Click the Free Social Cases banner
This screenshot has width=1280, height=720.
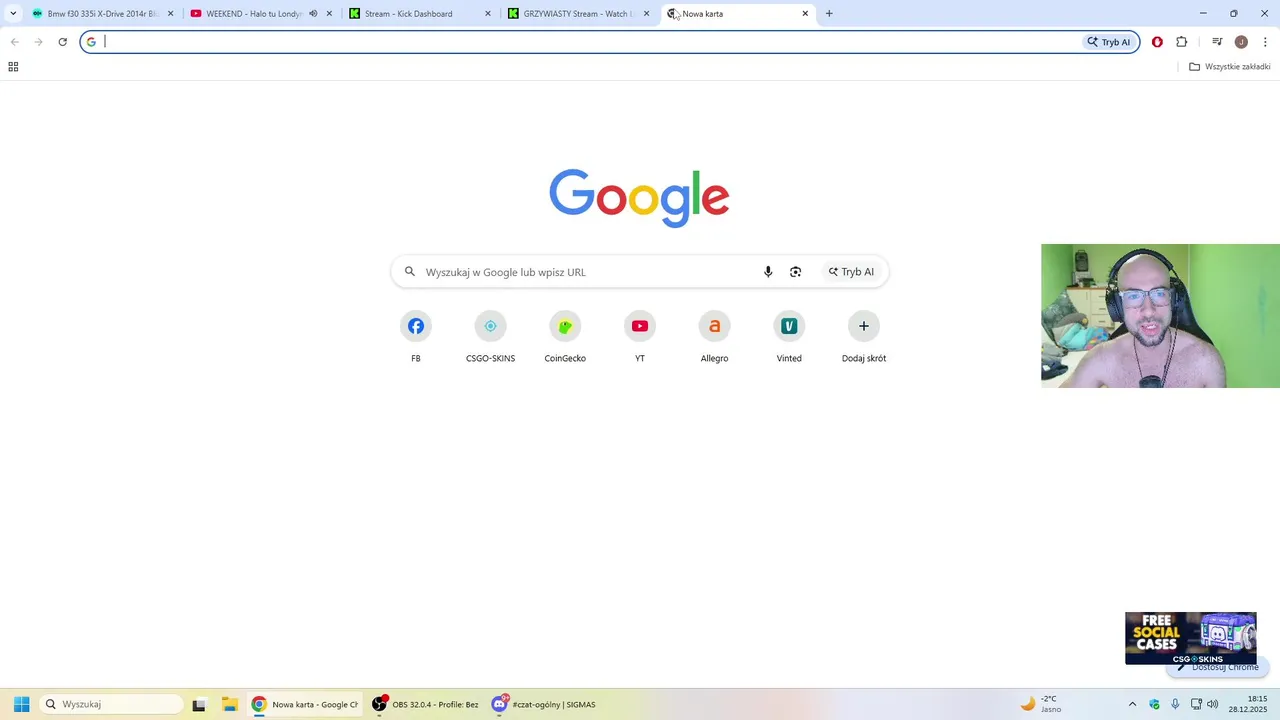1190,638
